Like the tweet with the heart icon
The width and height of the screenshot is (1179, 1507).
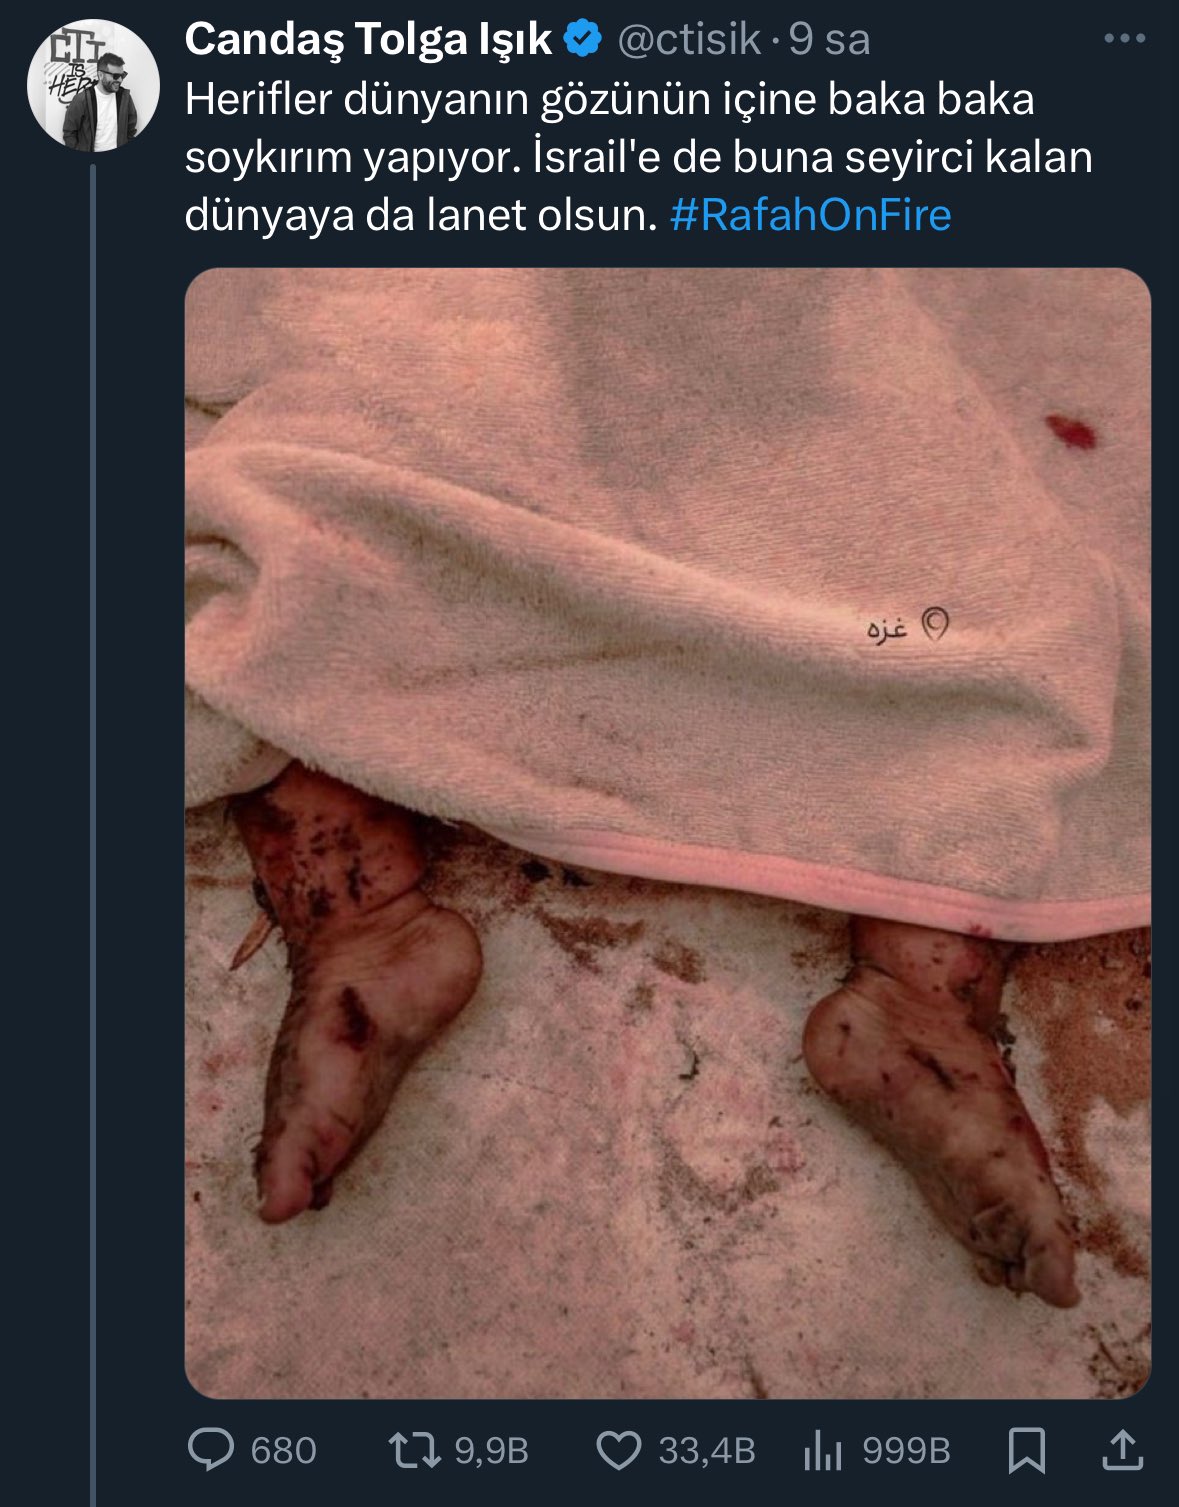[618, 1451]
